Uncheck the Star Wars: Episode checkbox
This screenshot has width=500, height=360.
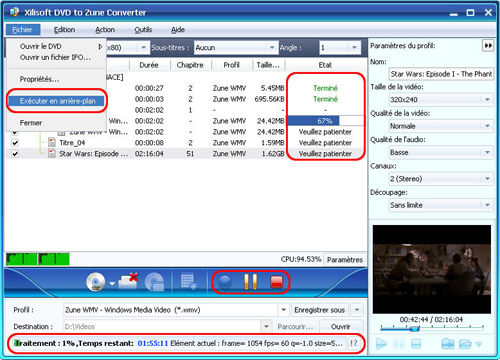coord(15,154)
